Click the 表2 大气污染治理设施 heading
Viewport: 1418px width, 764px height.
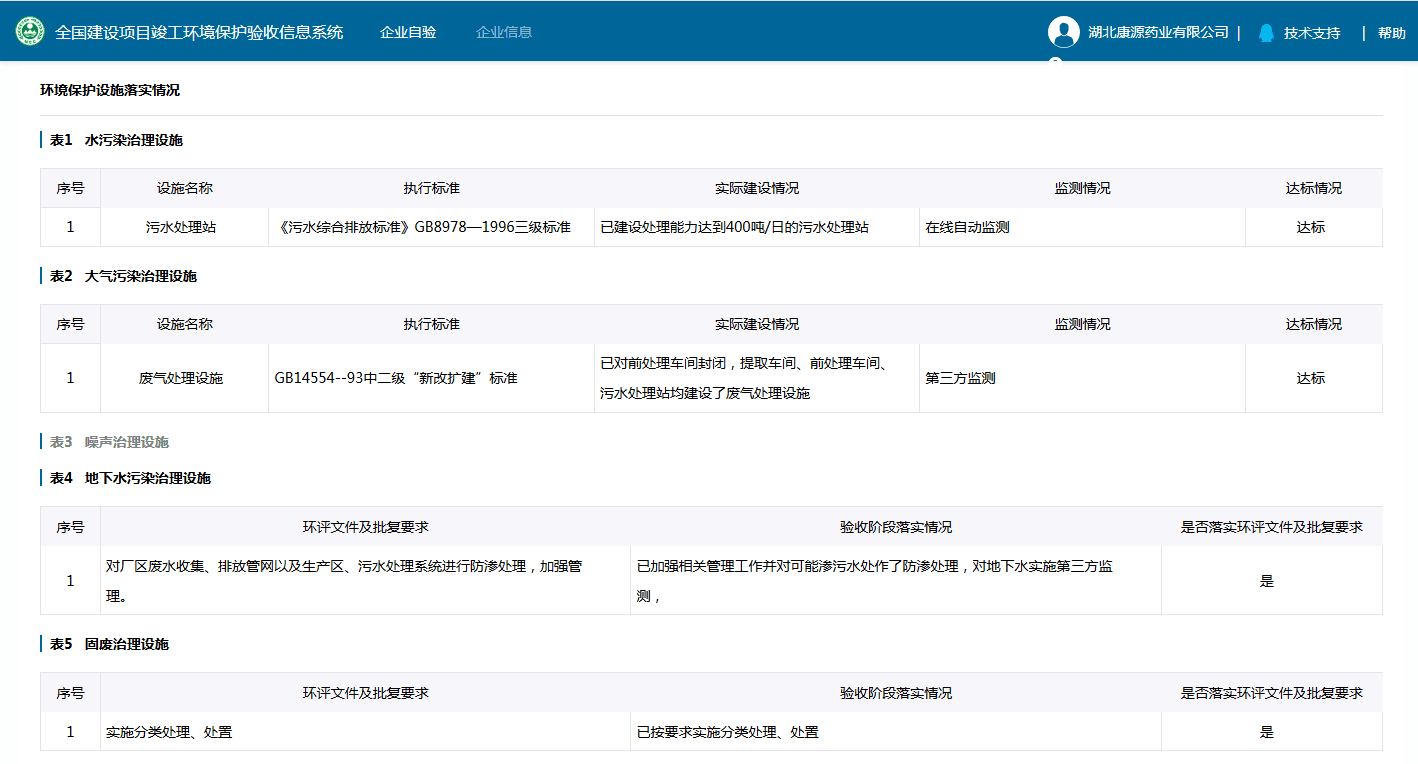point(124,276)
